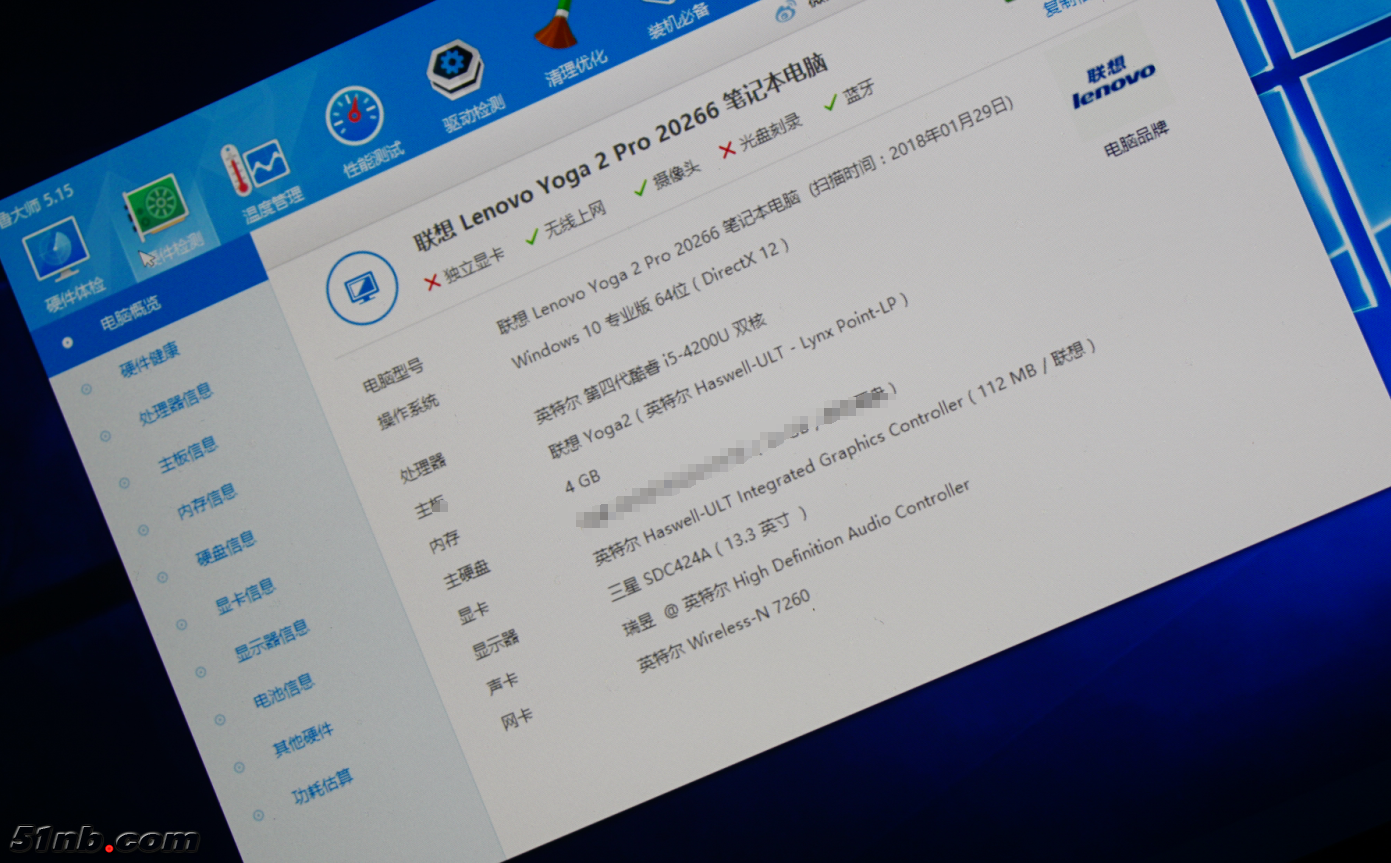Click the 网卡 row label
Screen dimensions: 1391x863
pyautogui.click(x=517, y=719)
